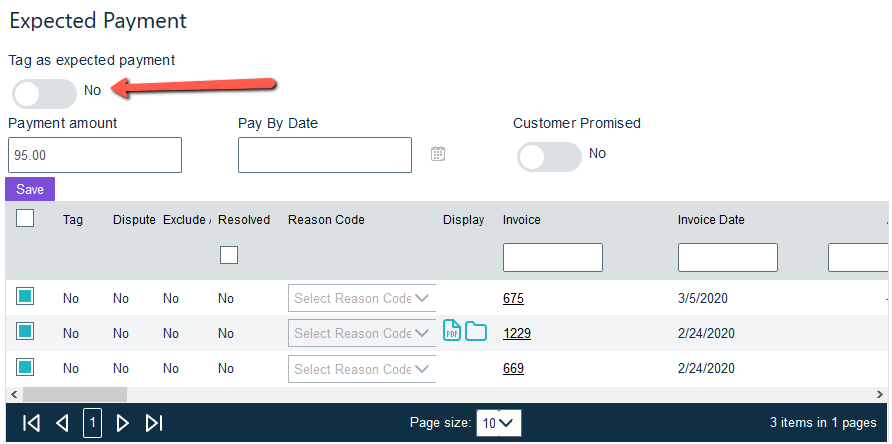Click into the Payment amount field
This screenshot has width=892, height=444.
pyautogui.click(x=95, y=156)
